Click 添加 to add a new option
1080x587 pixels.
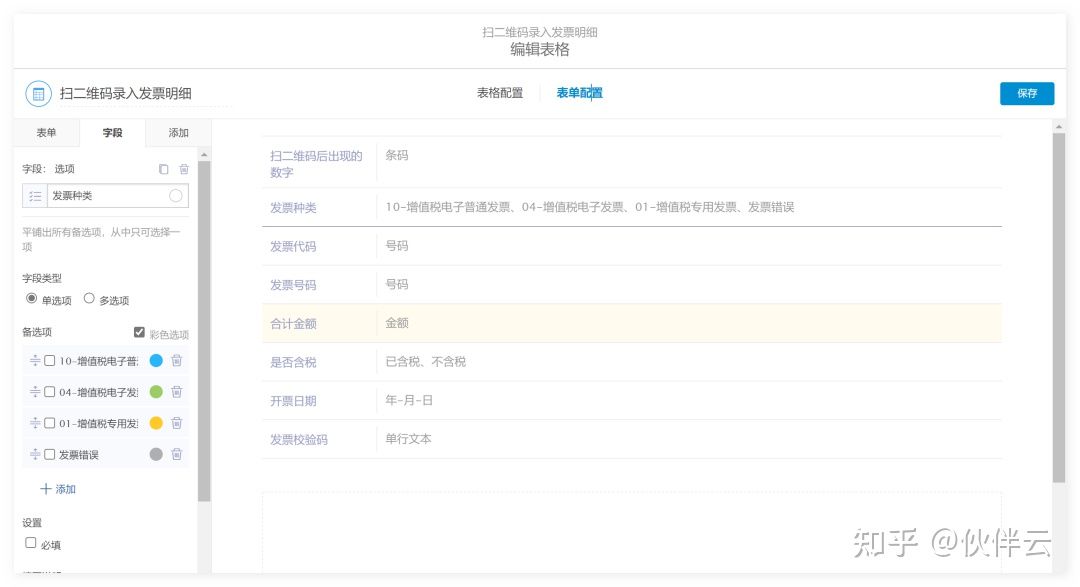(x=58, y=489)
